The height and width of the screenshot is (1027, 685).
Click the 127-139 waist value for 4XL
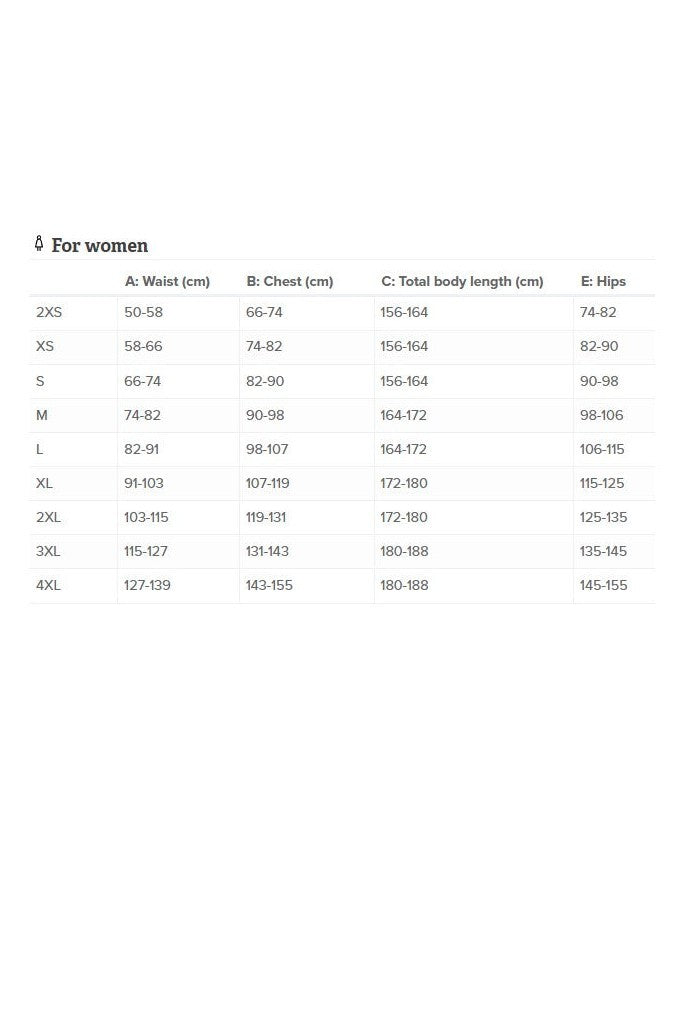[147, 586]
